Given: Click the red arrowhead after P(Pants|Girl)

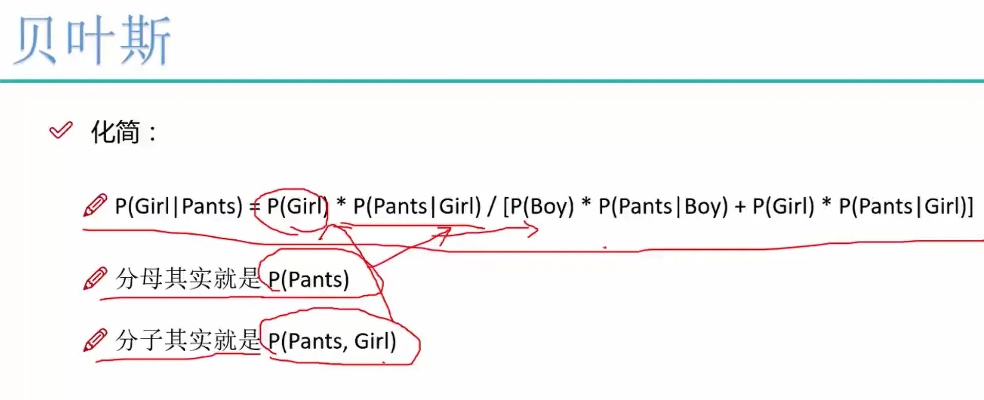Looking at the screenshot, I should pyautogui.click(x=530, y=230).
